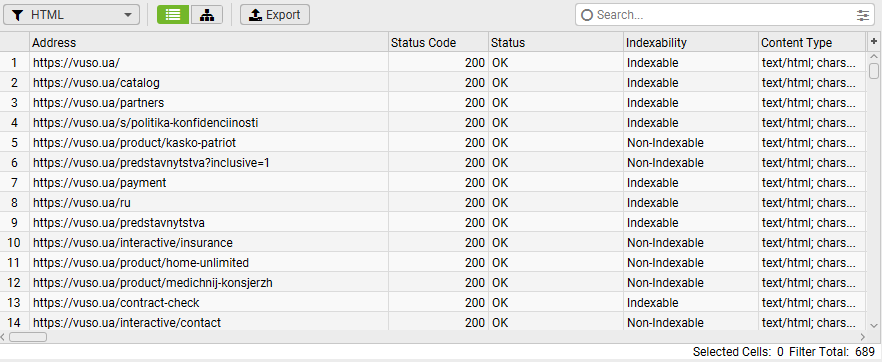
Task: Switch to tree structure view
Action: [x=206, y=15]
